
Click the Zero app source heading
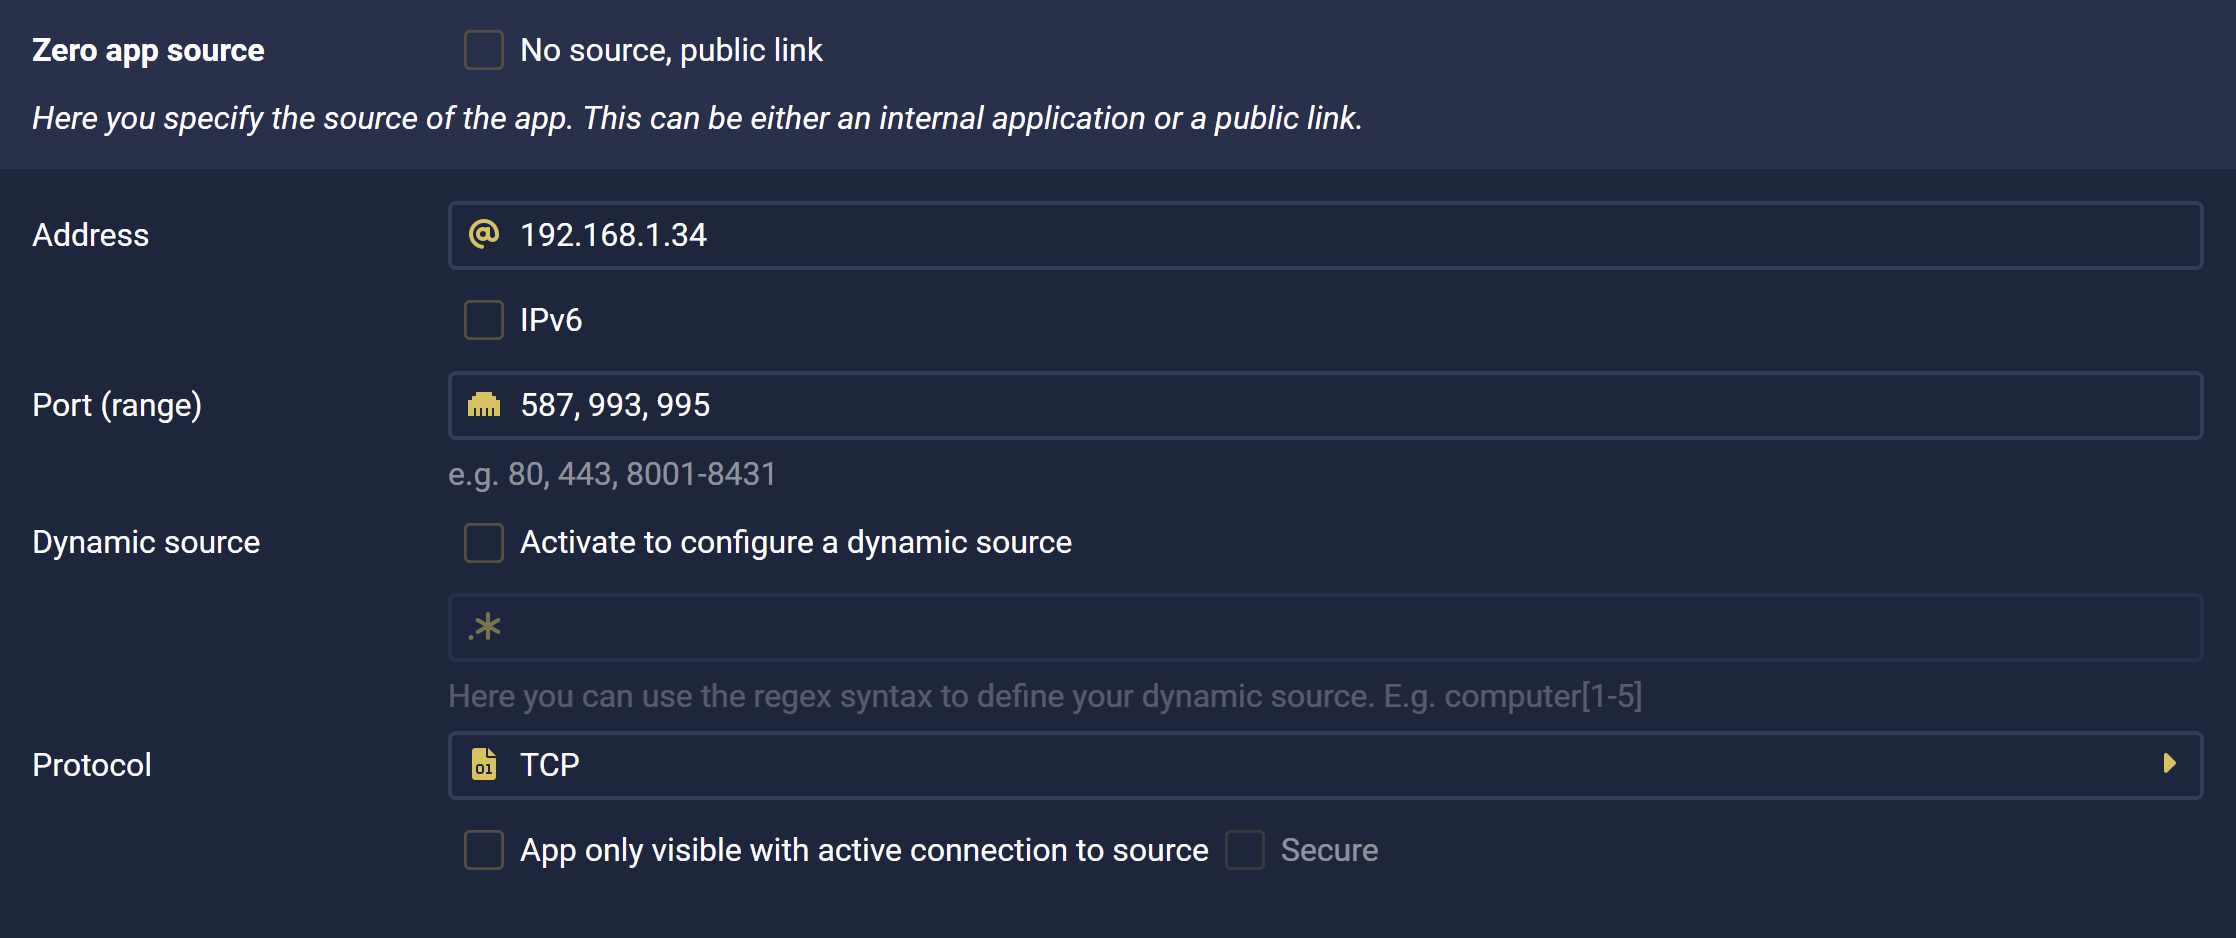click(148, 50)
